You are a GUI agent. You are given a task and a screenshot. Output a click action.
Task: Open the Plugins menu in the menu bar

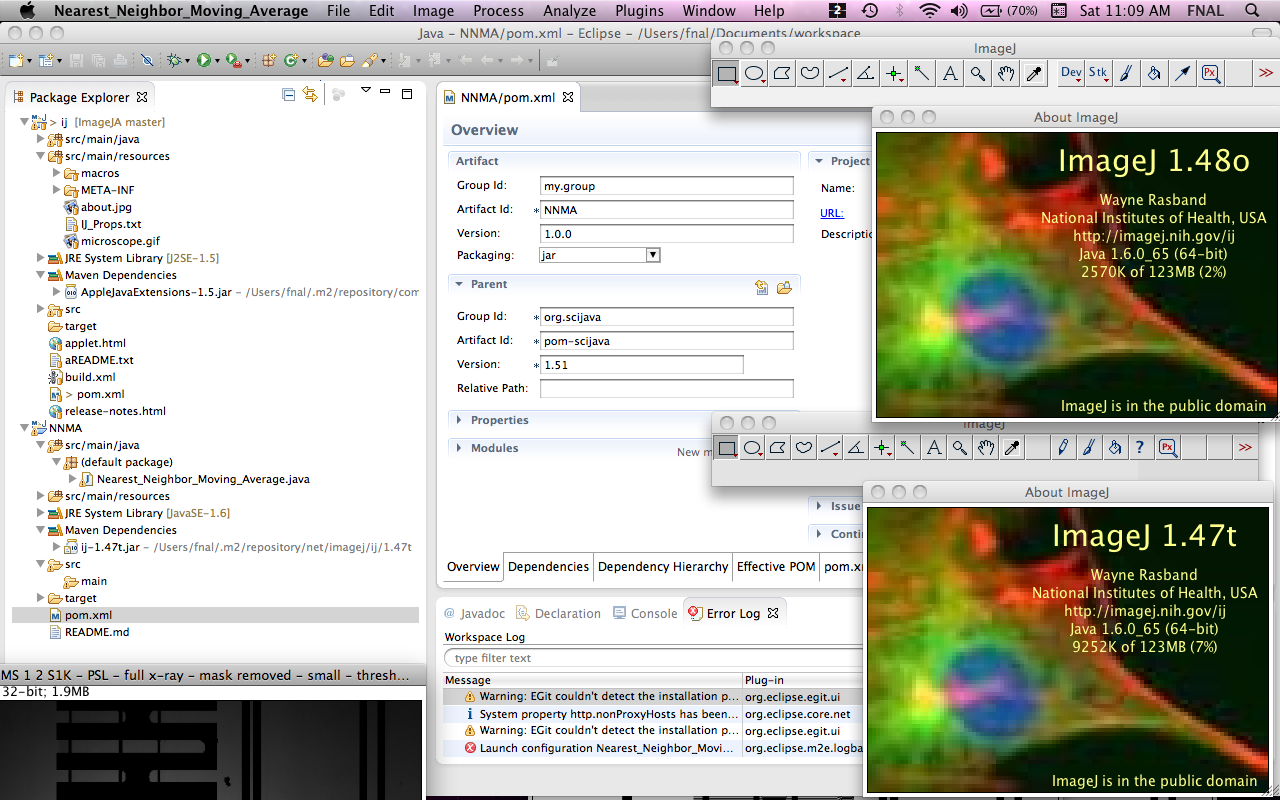coord(639,11)
